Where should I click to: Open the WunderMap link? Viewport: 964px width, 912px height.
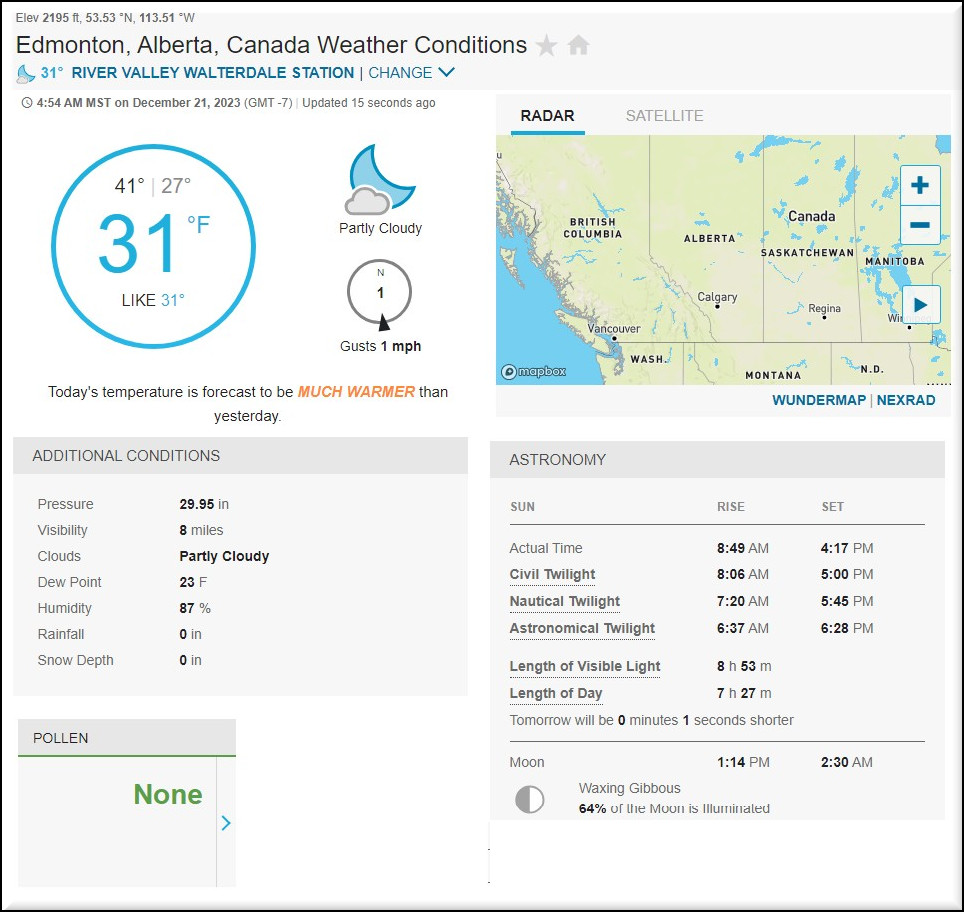[818, 400]
